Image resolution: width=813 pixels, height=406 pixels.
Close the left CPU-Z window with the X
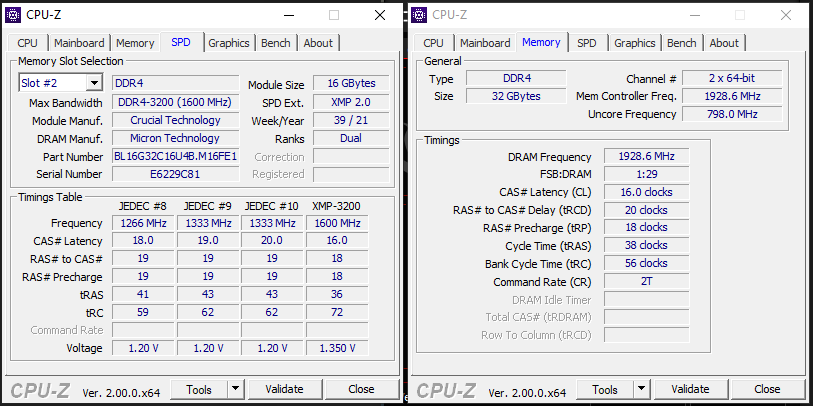point(380,15)
